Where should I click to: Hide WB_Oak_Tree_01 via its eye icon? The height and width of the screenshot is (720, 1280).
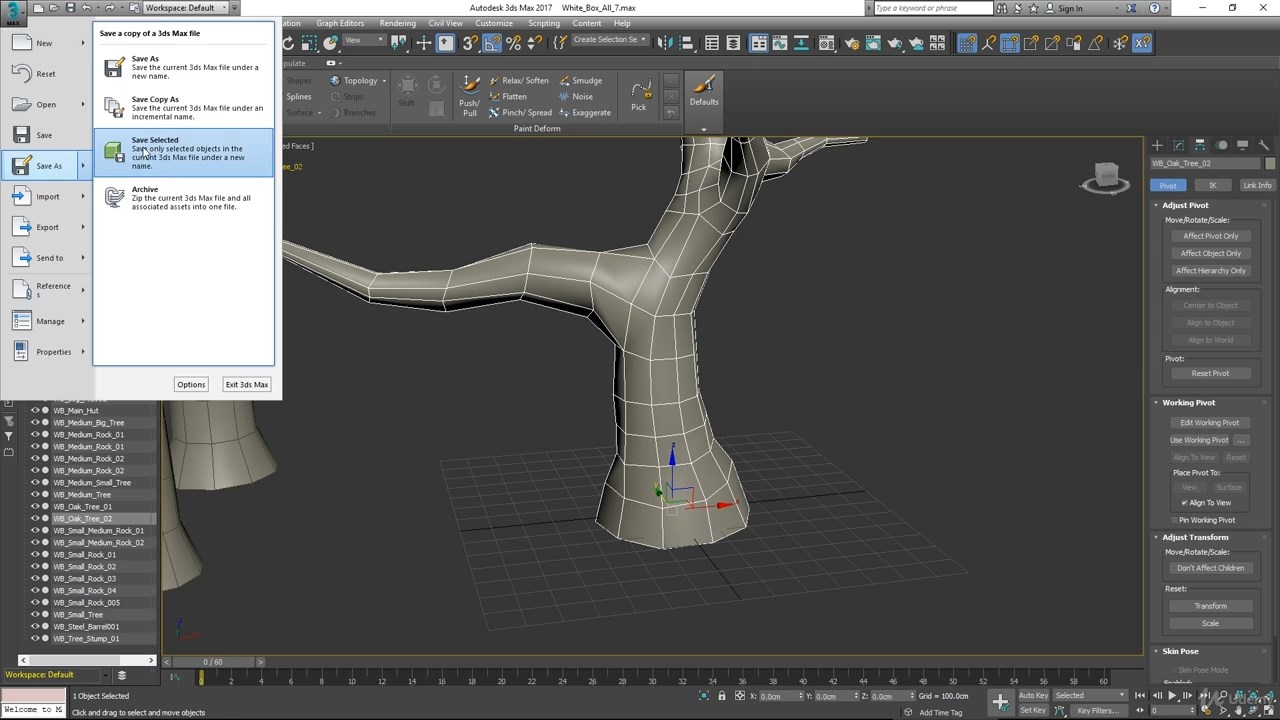(35, 506)
